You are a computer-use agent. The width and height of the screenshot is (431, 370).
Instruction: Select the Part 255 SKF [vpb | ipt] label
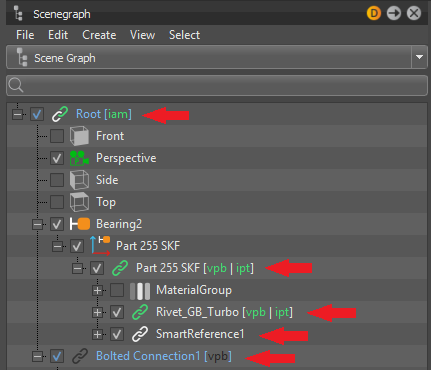click(195, 268)
